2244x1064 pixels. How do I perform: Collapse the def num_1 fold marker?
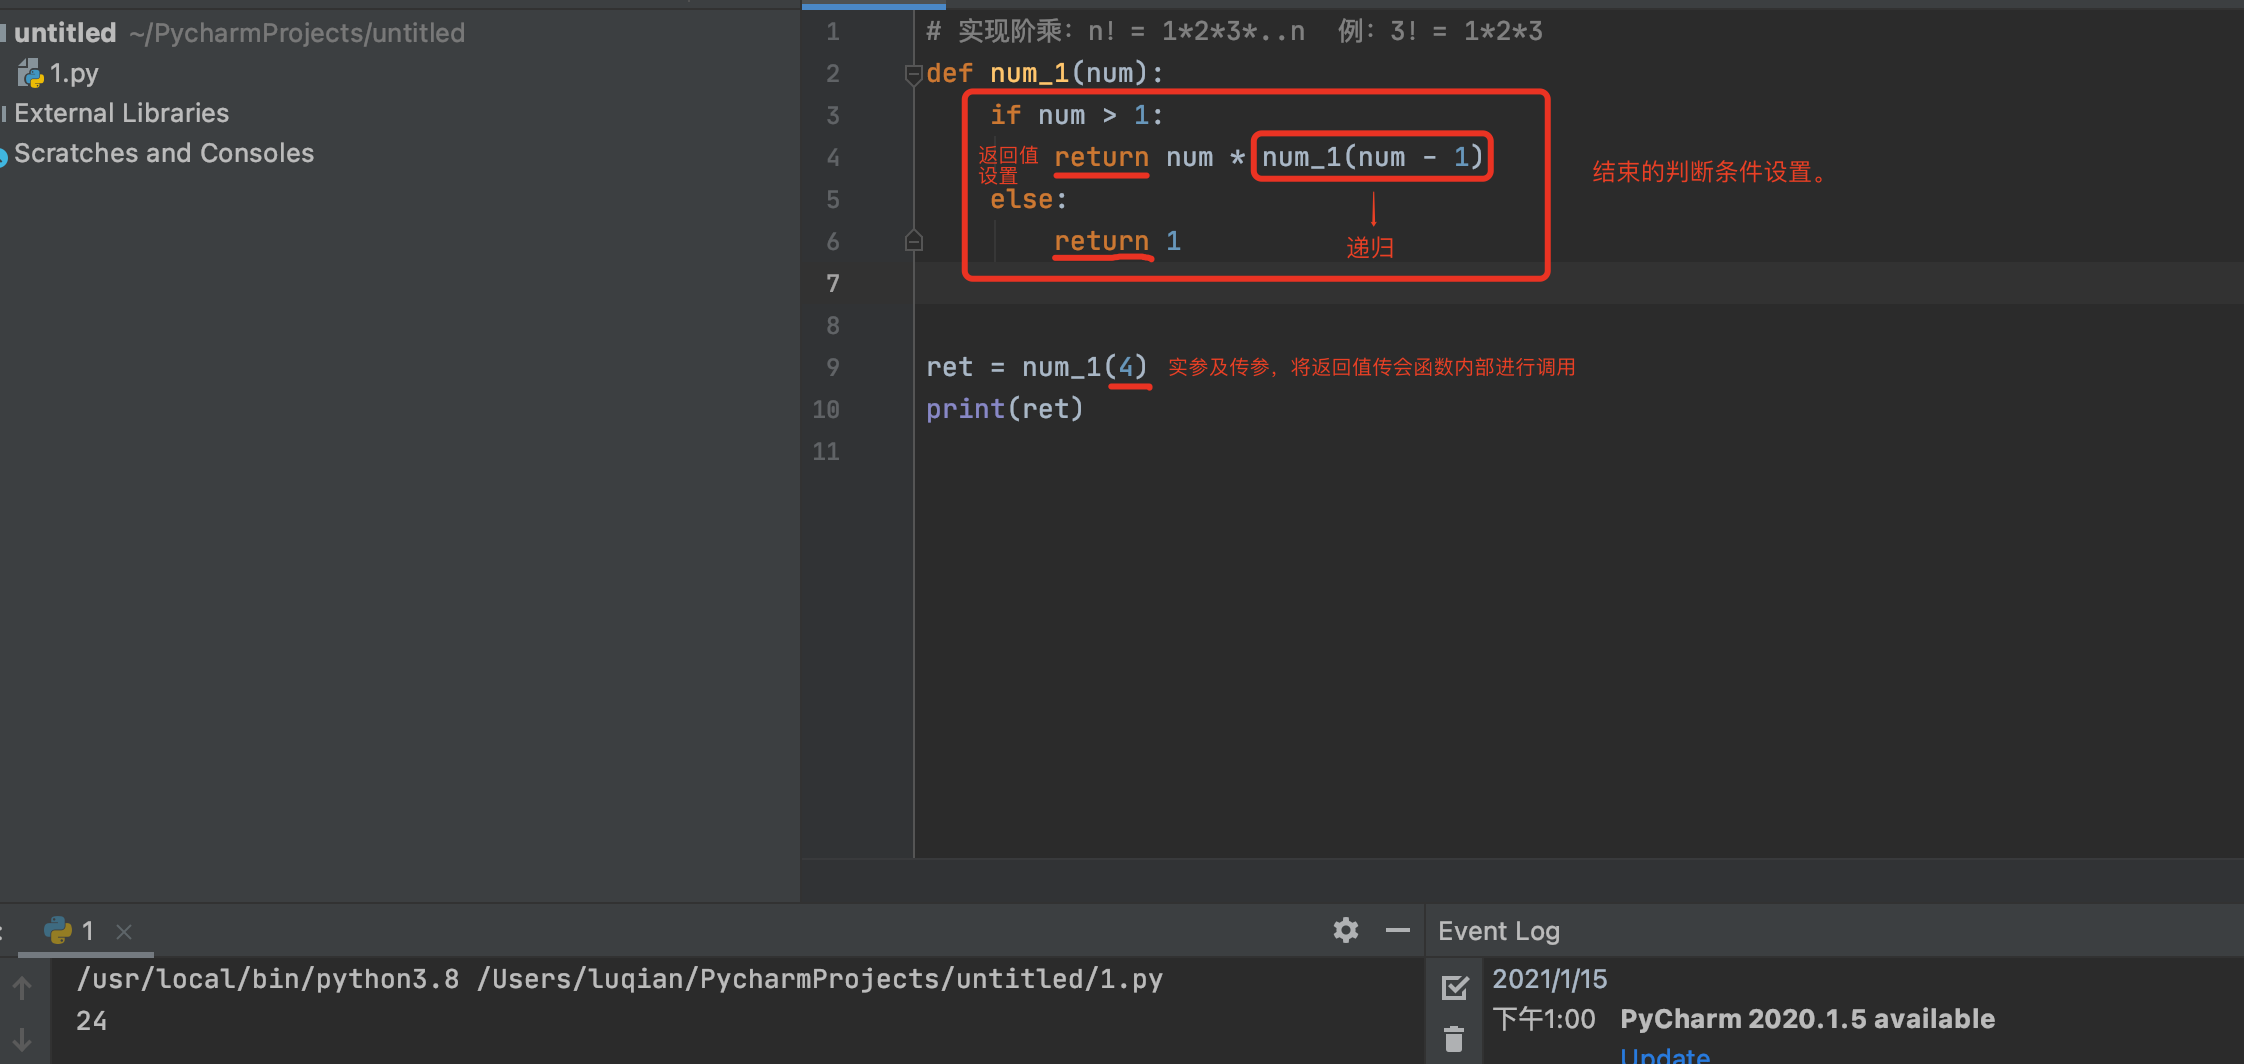click(913, 74)
